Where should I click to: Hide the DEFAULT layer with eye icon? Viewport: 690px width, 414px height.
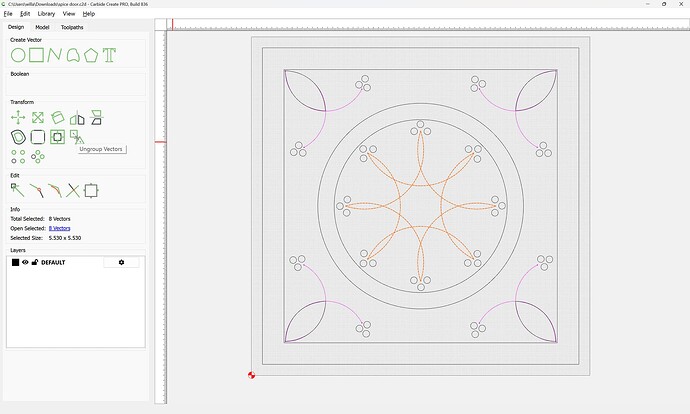click(x=25, y=262)
